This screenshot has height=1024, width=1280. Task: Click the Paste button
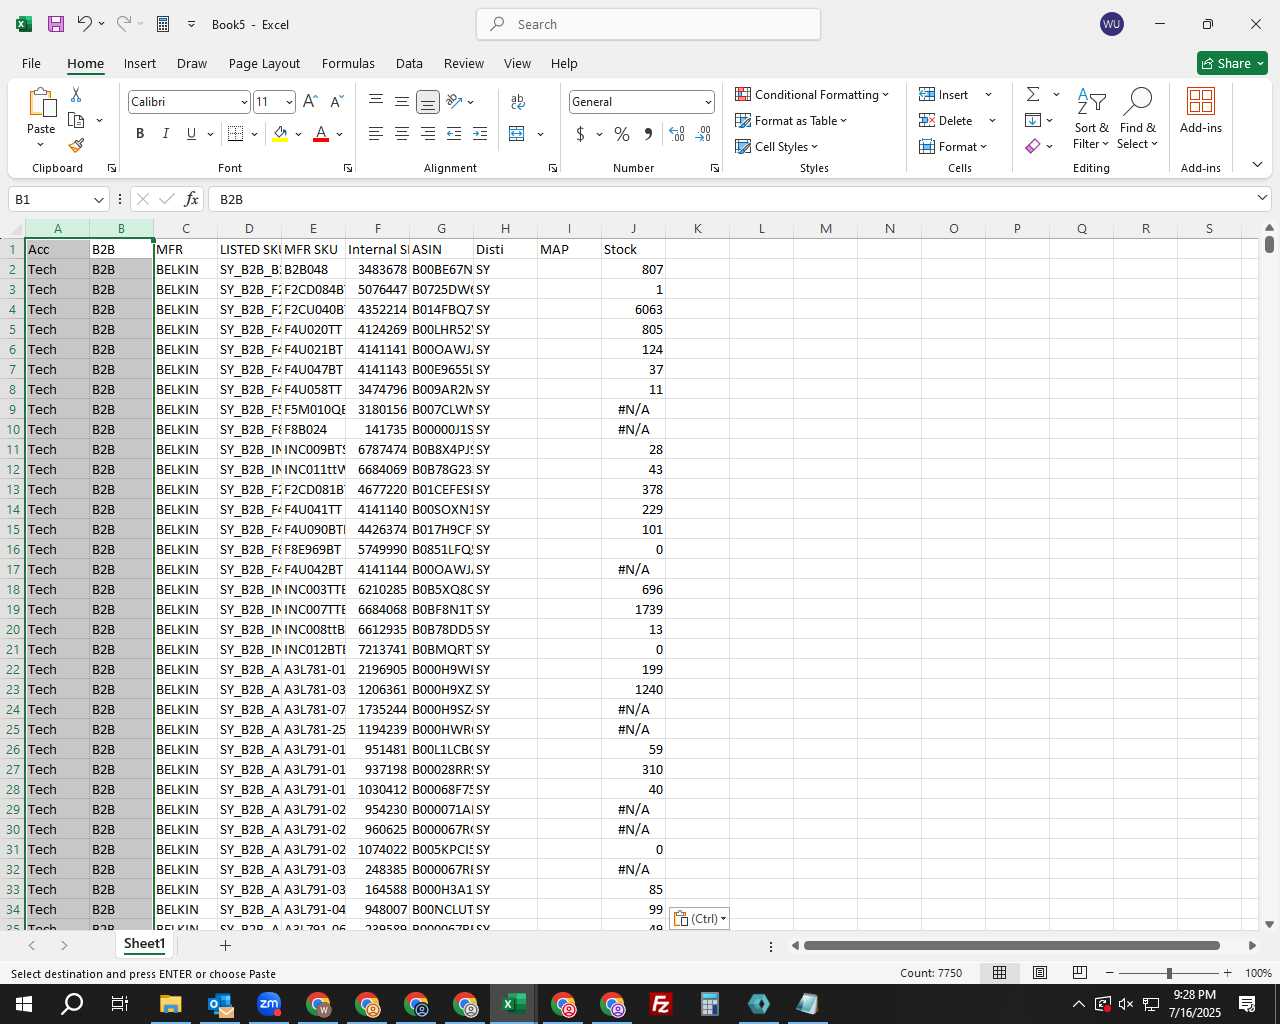pos(41,118)
